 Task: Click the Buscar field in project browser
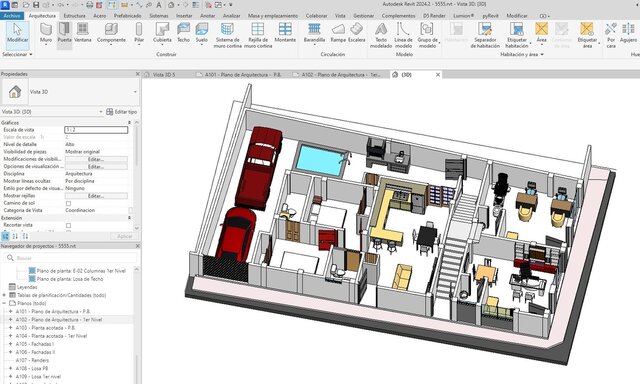click(71, 258)
